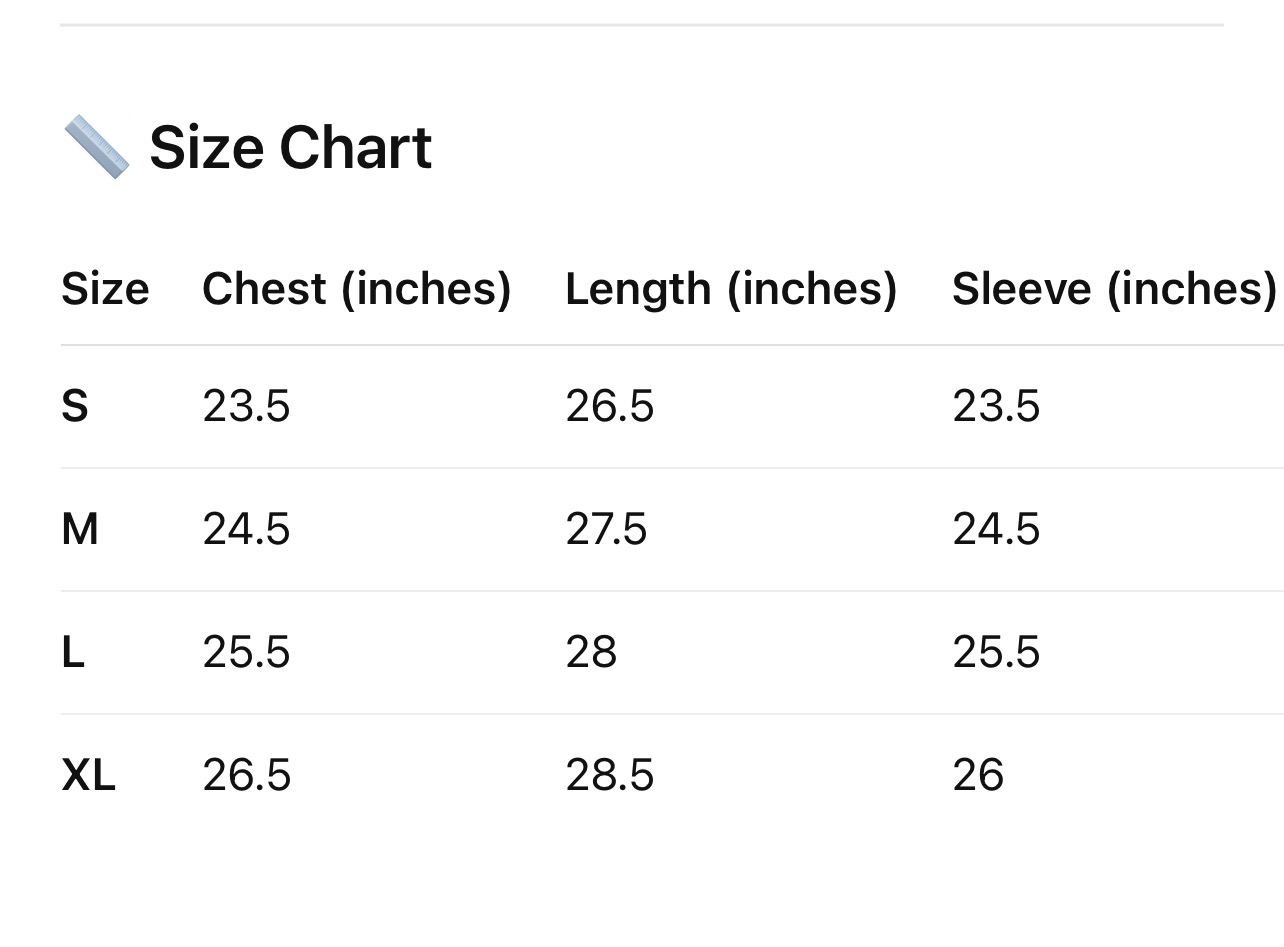Select the Sleeve (inches) column header
Image resolution: width=1284 pixels, height=947 pixels.
pos(1114,289)
